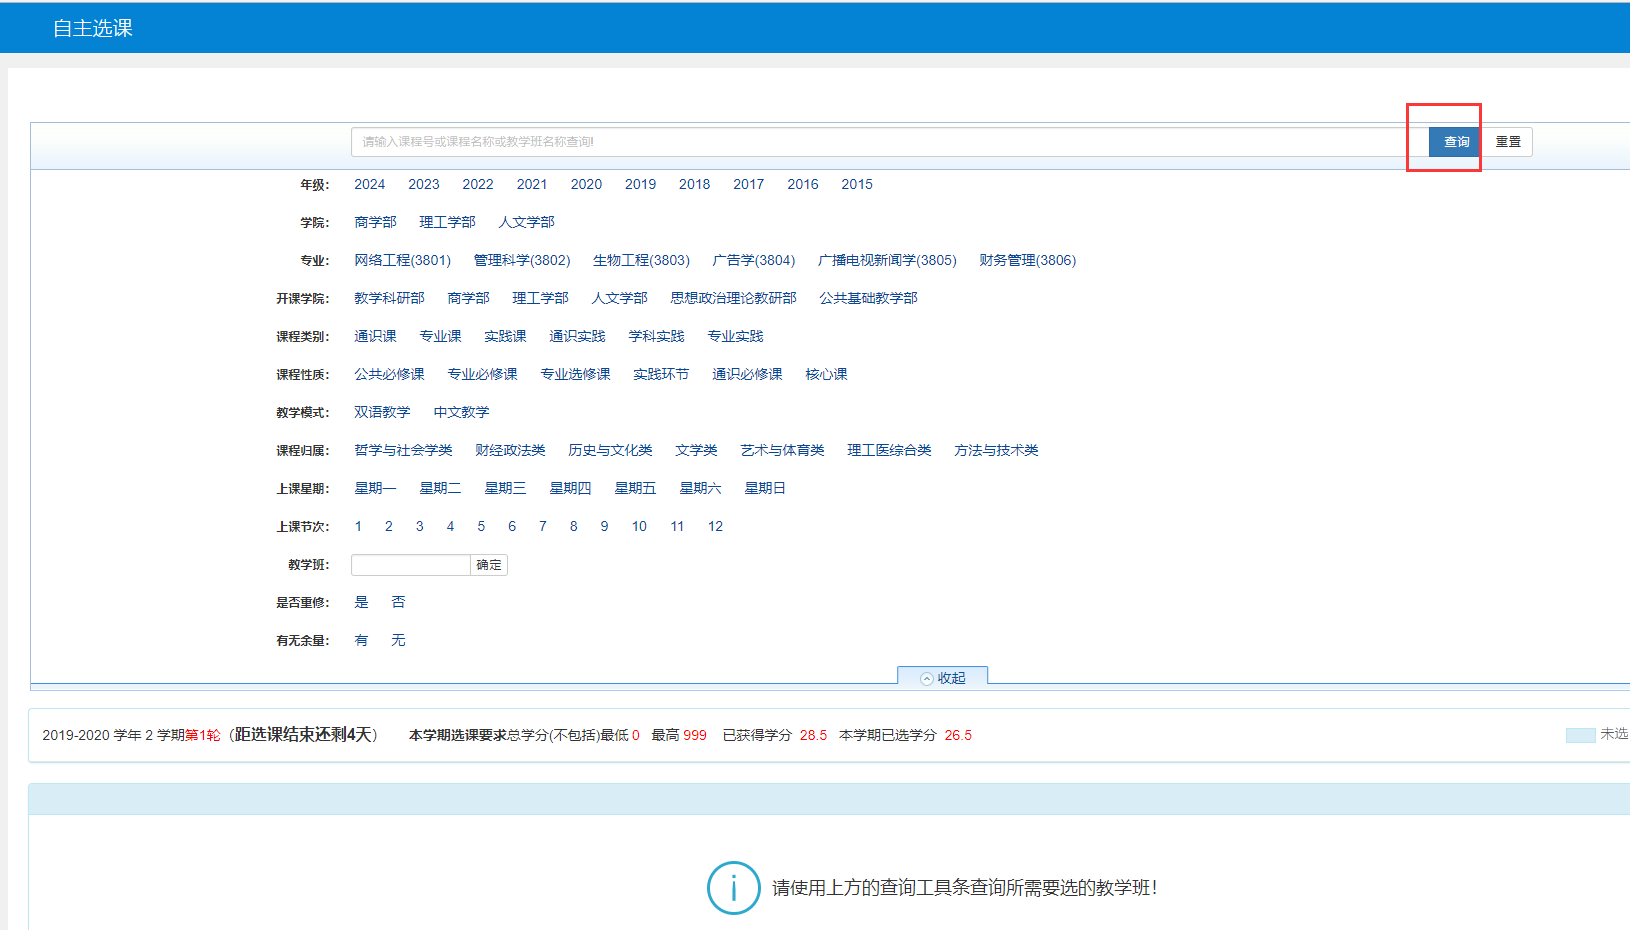The width and height of the screenshot is (1630, 930).
Task: Click the 查询 search button
Action: click(x=1455, y=142)
